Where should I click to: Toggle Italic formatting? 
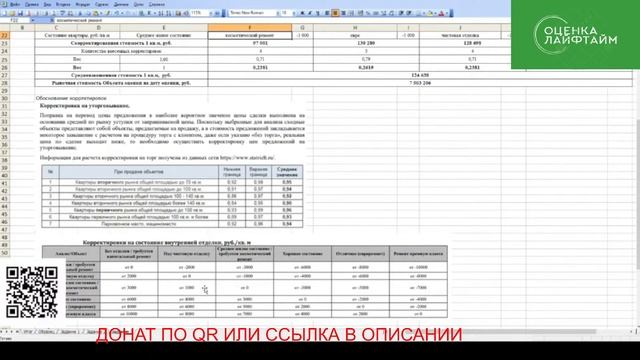tap(310, 13)
